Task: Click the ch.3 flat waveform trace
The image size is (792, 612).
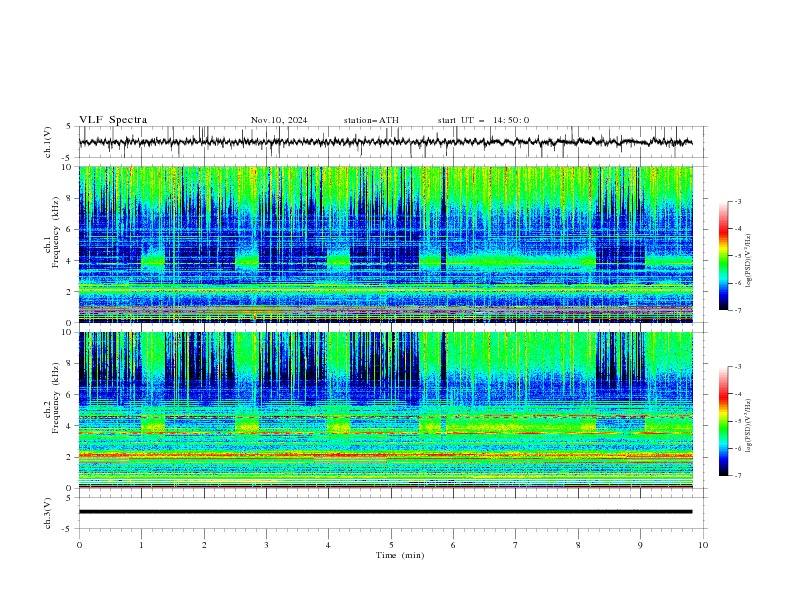Action: pos(385,512)
